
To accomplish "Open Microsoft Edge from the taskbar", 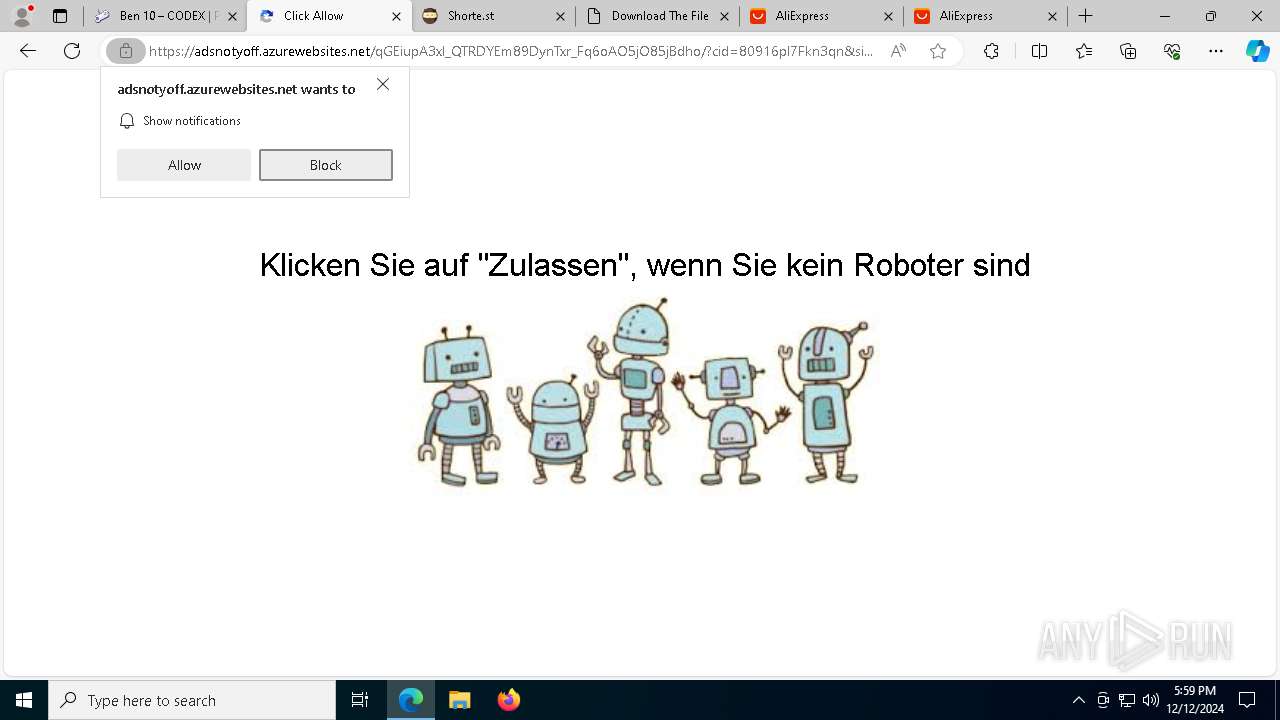I will click(x=411, y=700).
